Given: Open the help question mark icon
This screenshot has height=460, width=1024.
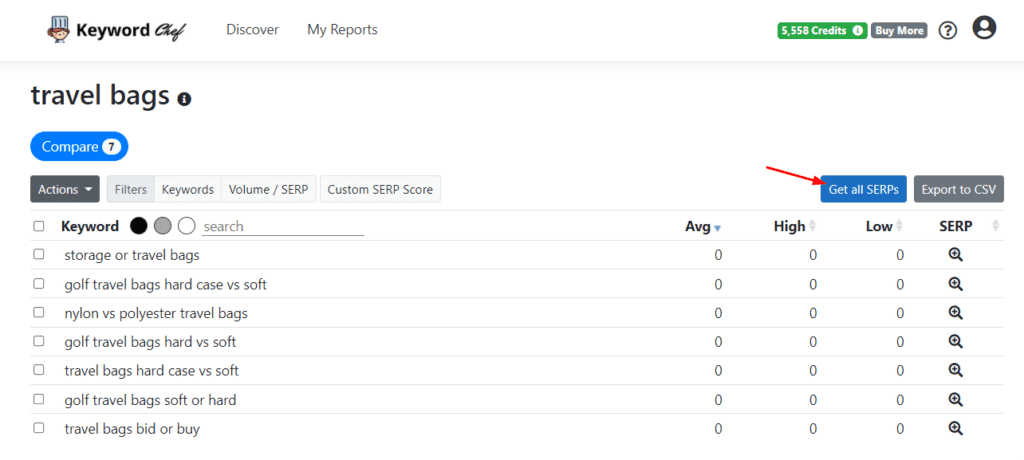Looking at the screenshot, I should click(x=948, y=30).
